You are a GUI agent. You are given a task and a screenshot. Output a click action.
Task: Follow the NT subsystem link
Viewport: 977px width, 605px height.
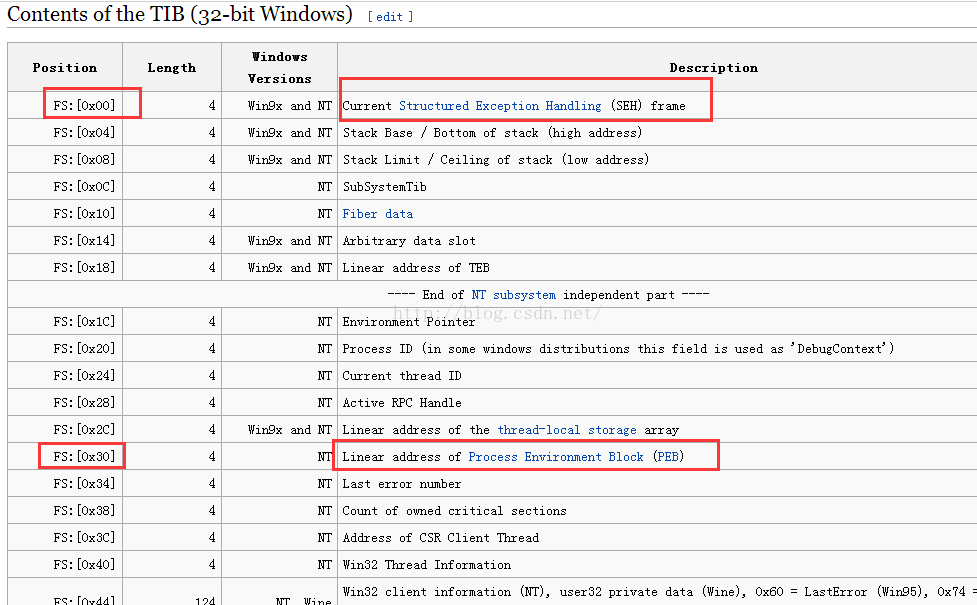coord(513,295)
